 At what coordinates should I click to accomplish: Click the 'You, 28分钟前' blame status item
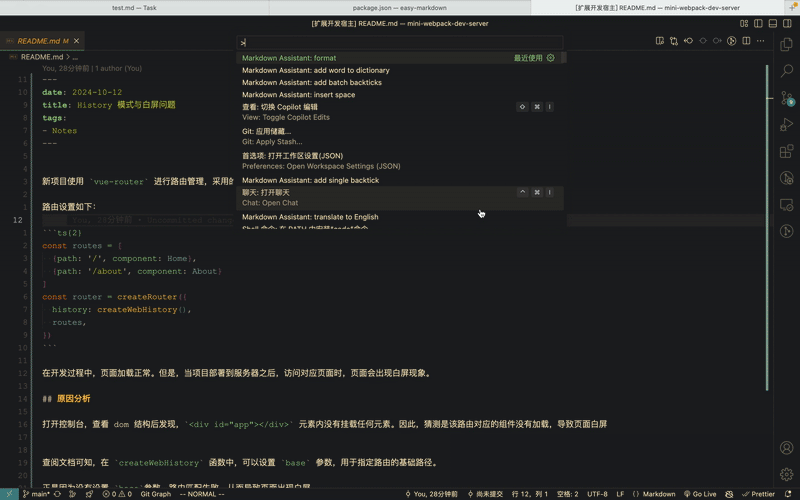tap(431, 494)
